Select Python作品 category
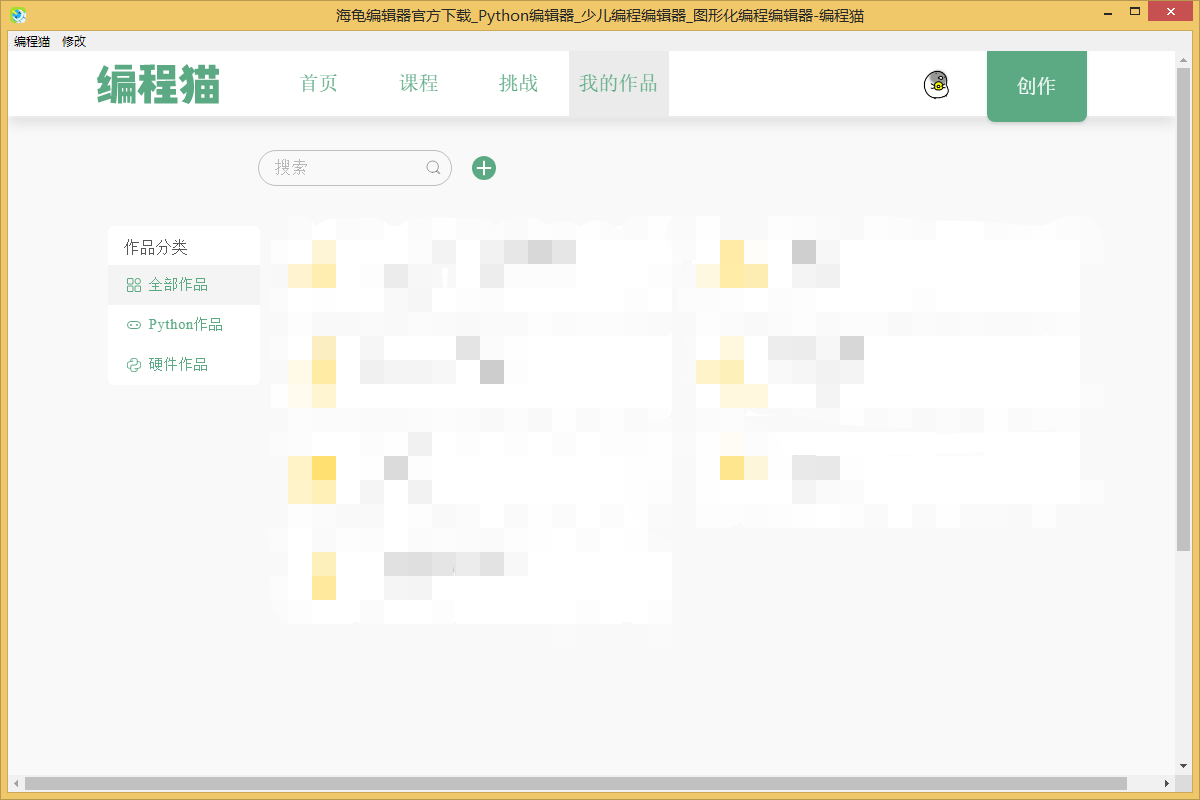Screen dimensions: 1200x800 184,325
